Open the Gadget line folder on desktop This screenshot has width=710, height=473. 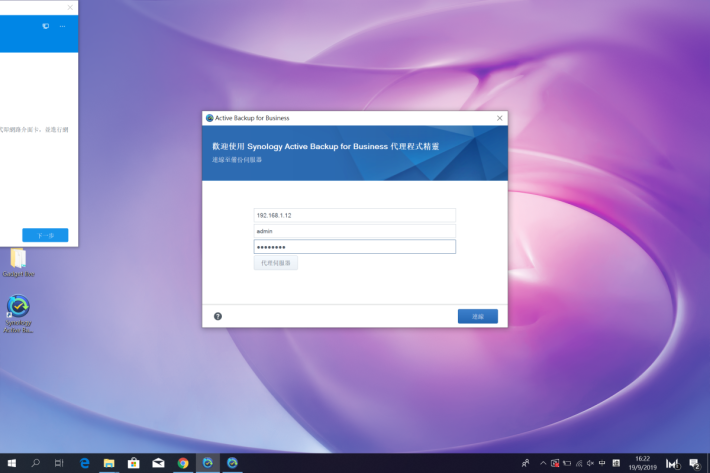[18, 263]
